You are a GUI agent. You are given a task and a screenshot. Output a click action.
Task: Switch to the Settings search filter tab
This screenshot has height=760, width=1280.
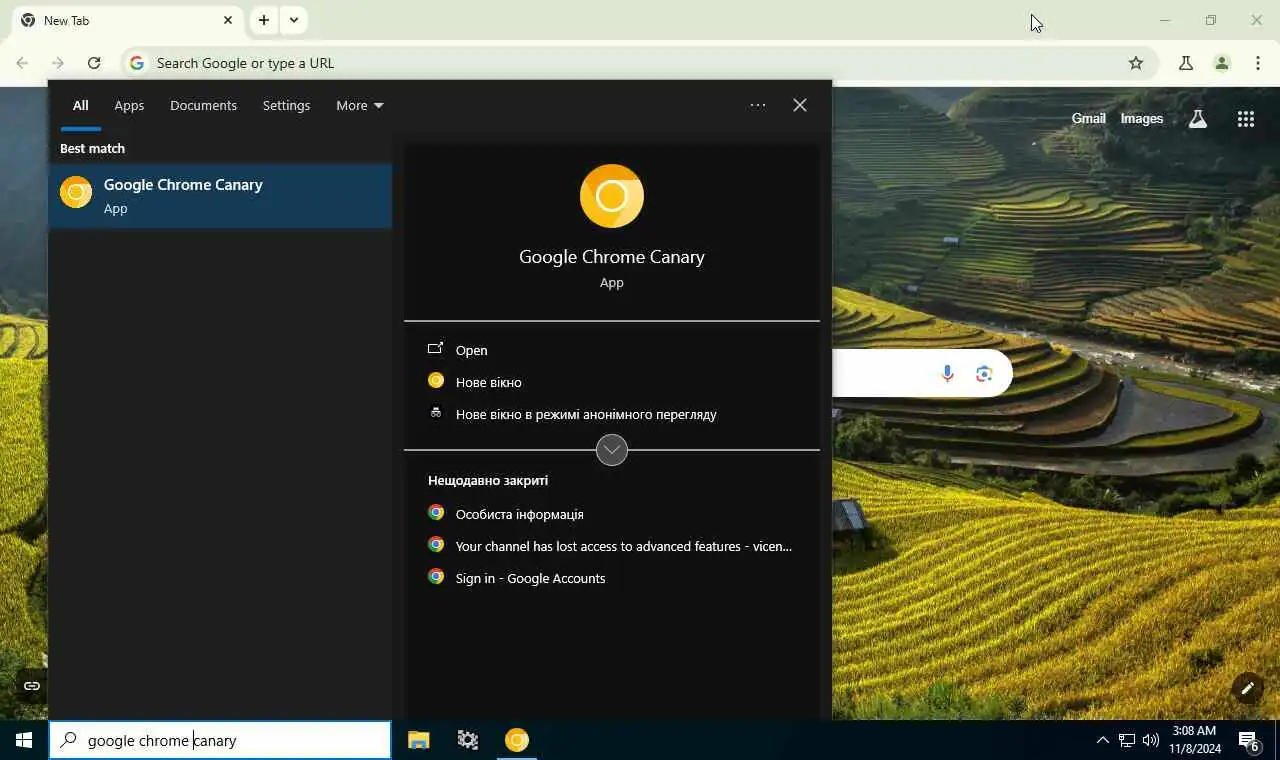click(286, 106)
